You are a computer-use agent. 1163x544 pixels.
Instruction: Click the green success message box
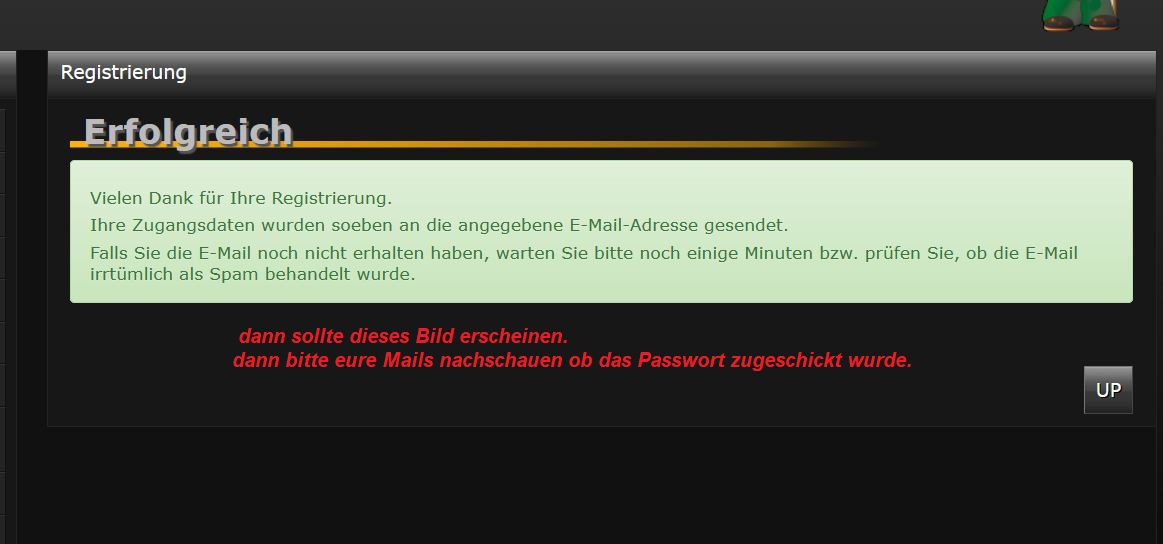[601, 232]
